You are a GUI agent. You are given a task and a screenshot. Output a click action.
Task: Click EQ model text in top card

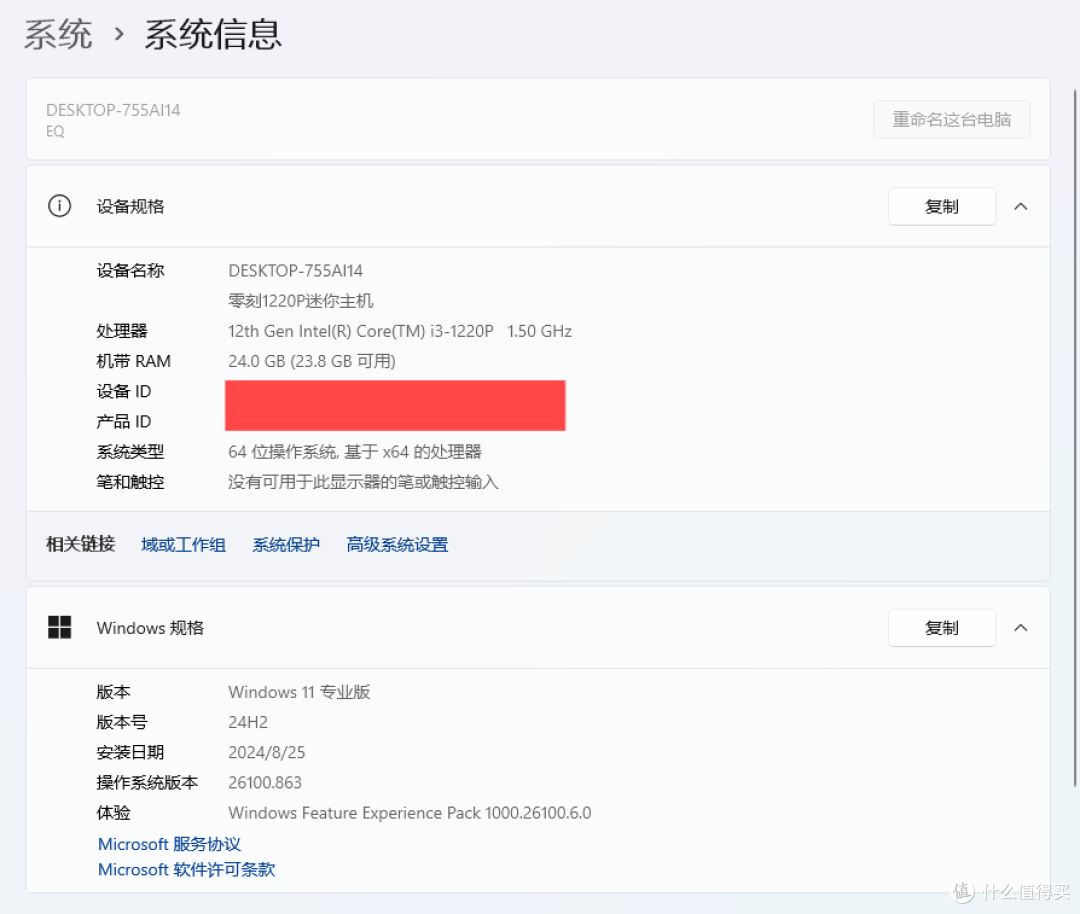pyautogui.click(x=55, y=132)
